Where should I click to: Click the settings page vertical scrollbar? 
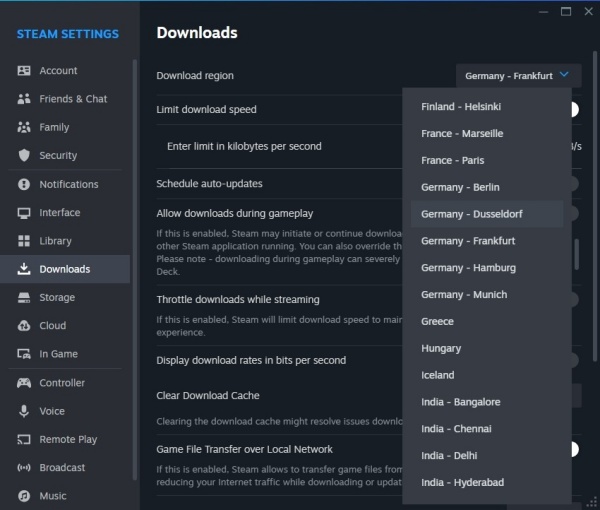(x=595, y=207)
